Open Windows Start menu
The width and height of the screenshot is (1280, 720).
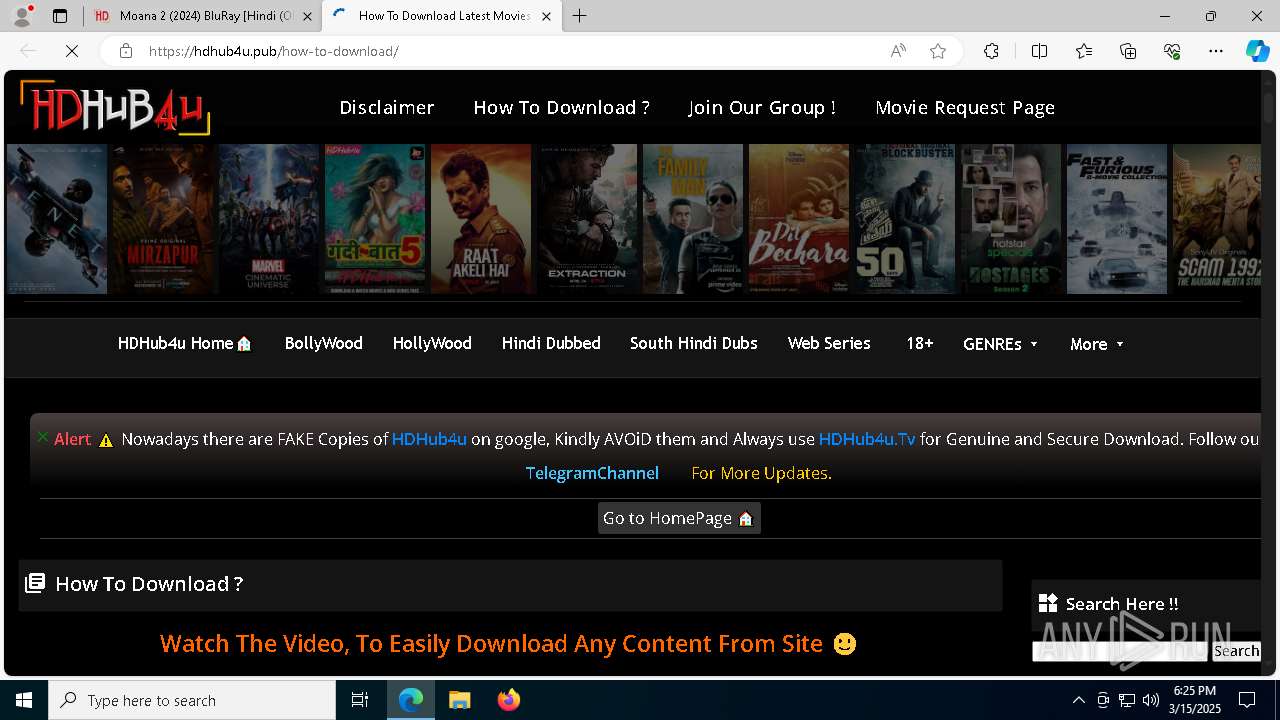24,700
